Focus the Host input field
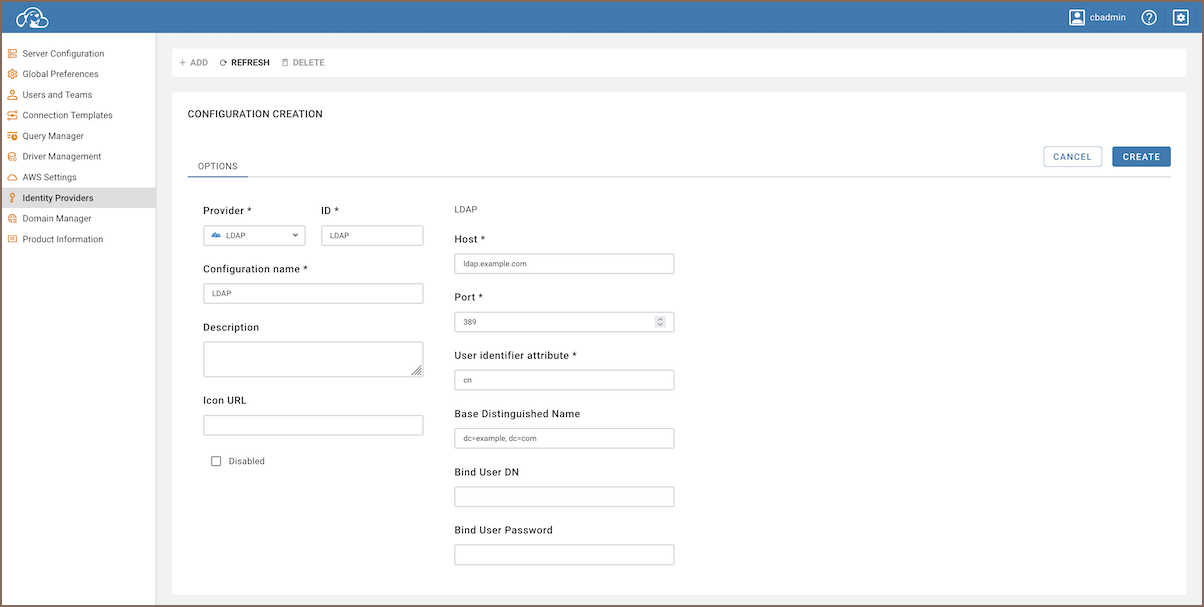This screenshot has height=607, width=1204. point(564,264)
